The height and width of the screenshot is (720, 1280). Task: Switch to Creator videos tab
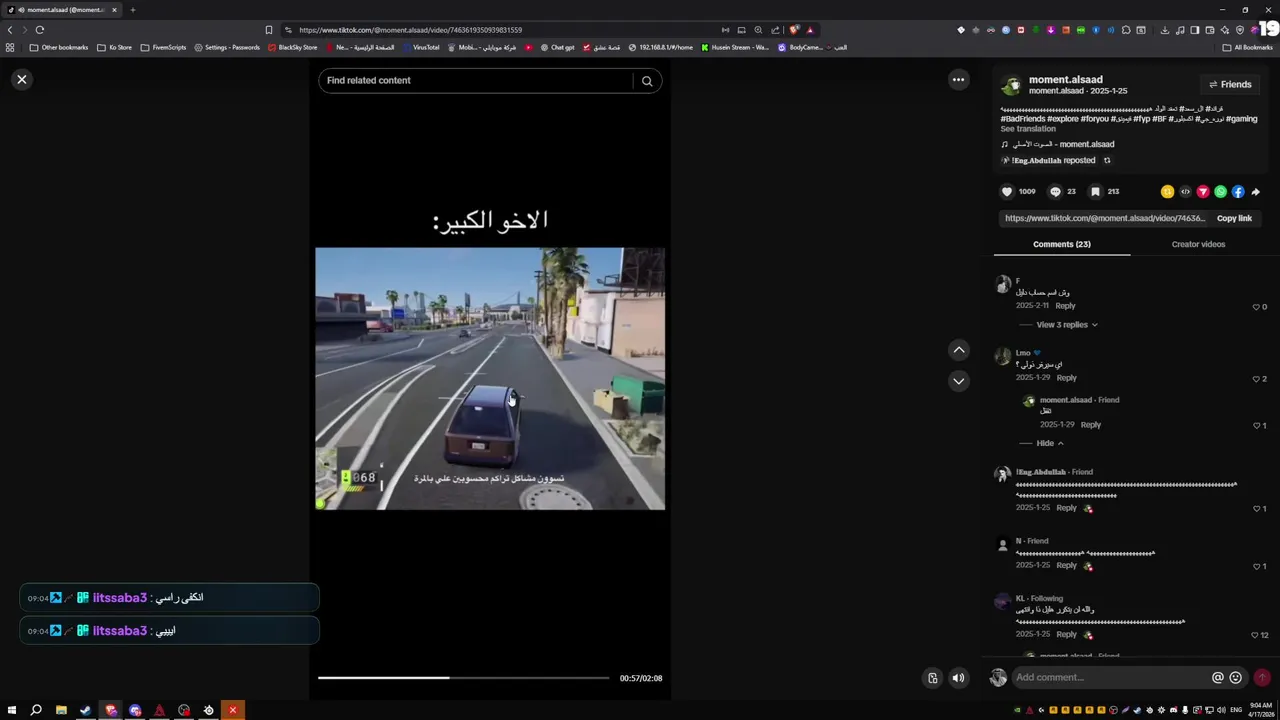coord(1198,244)
